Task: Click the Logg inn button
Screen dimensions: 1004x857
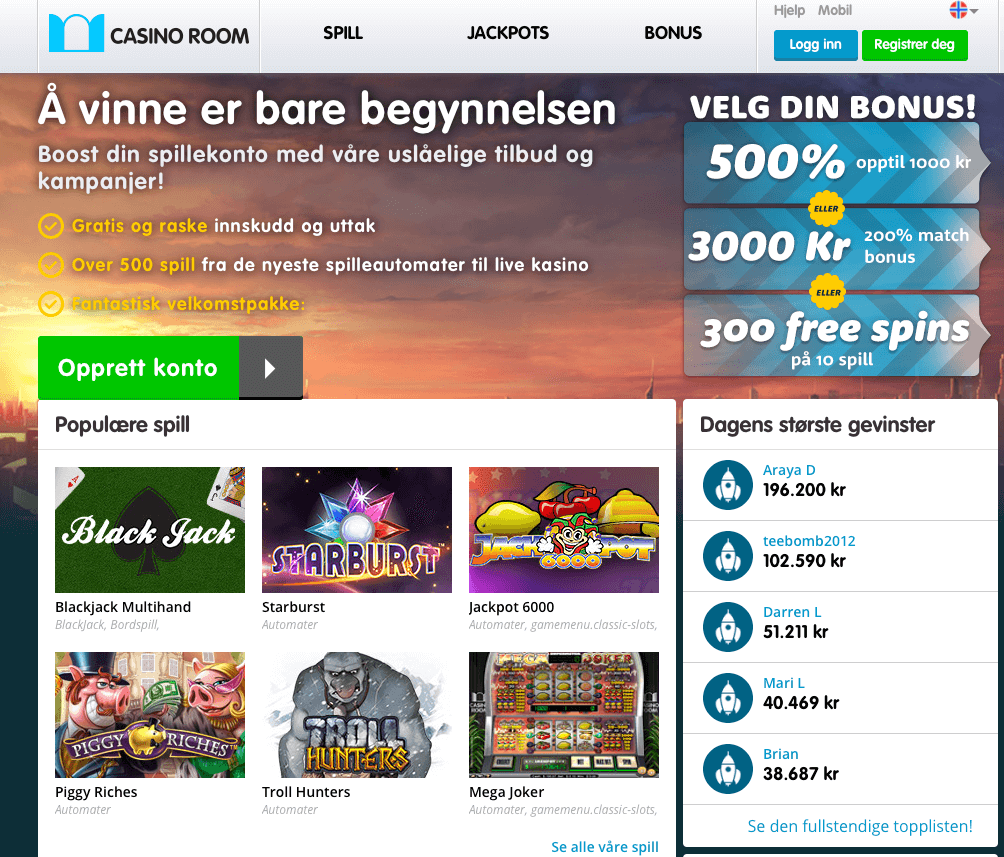Action: pos(815,45)
